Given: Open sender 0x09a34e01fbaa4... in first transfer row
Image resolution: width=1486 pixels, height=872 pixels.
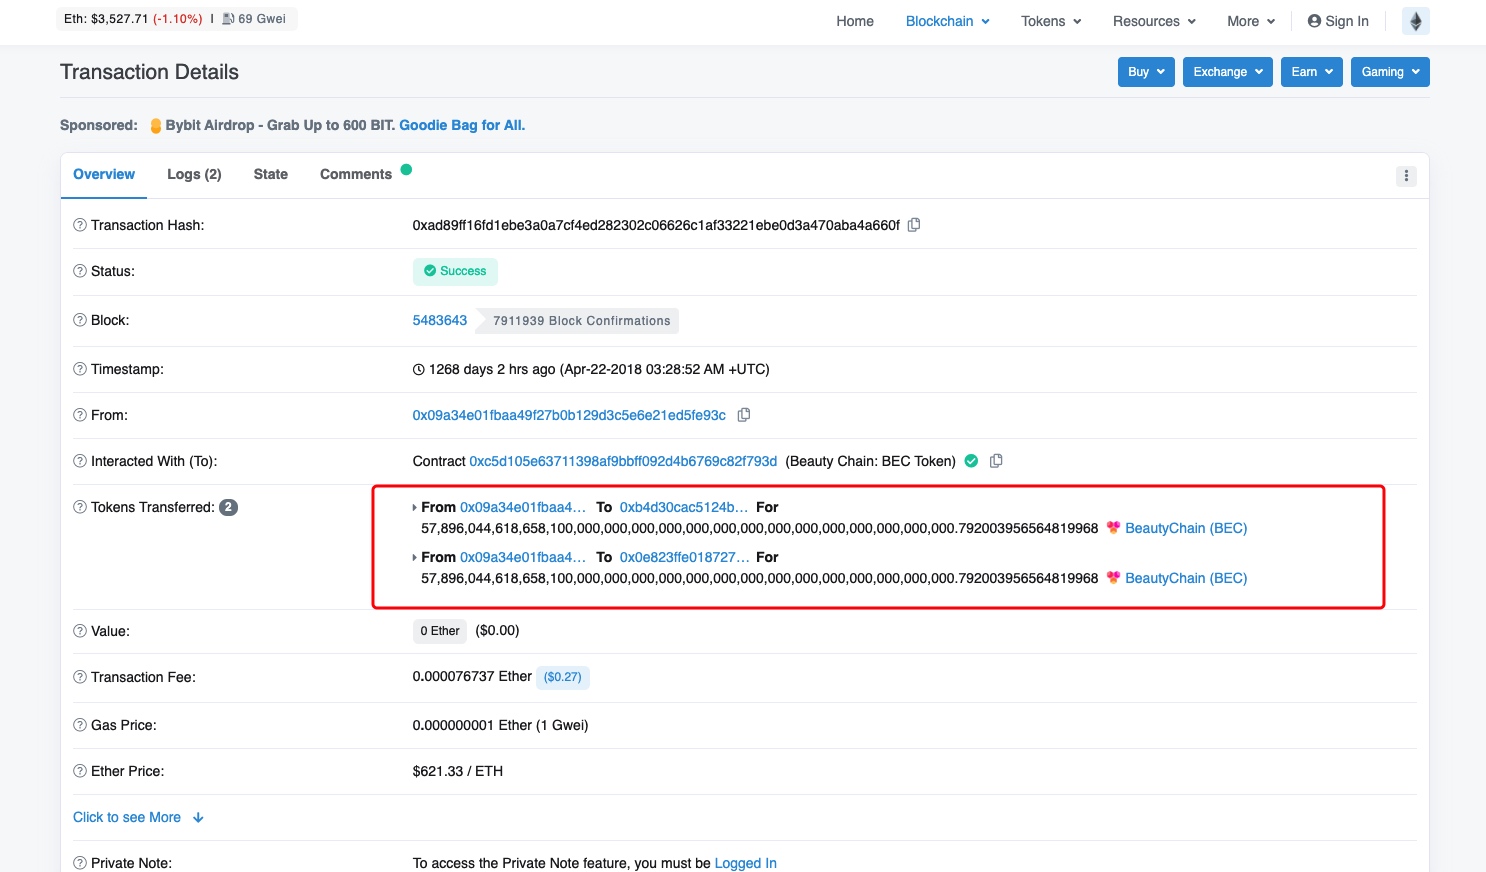Looking at the screenshot, I should click(523, 507).
